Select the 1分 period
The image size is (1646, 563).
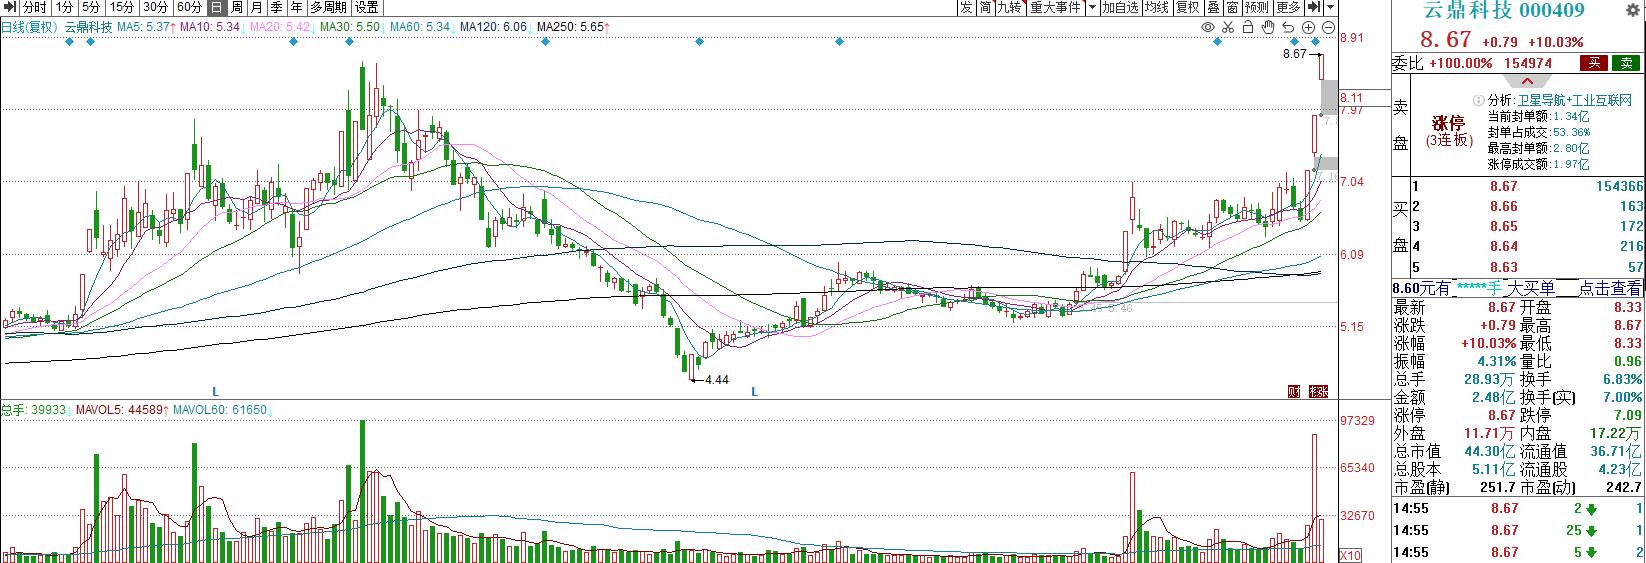click(65, 7)
